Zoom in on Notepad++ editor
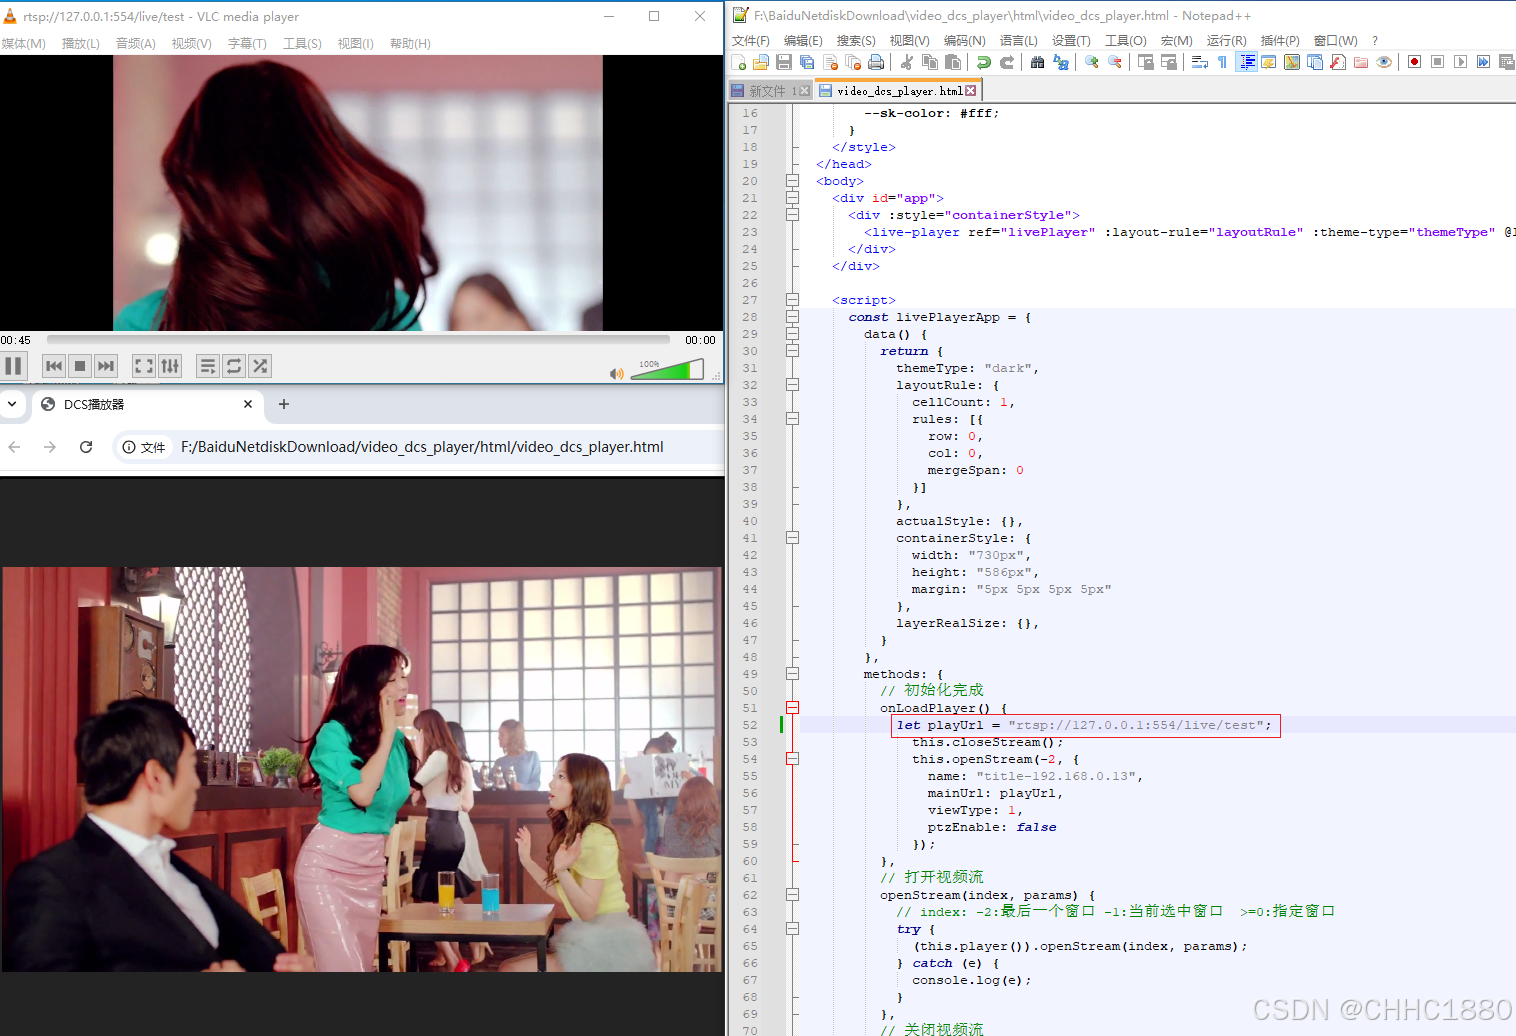Image resolution: width=1516 pixels, height=1036 pixels. 1092,62
